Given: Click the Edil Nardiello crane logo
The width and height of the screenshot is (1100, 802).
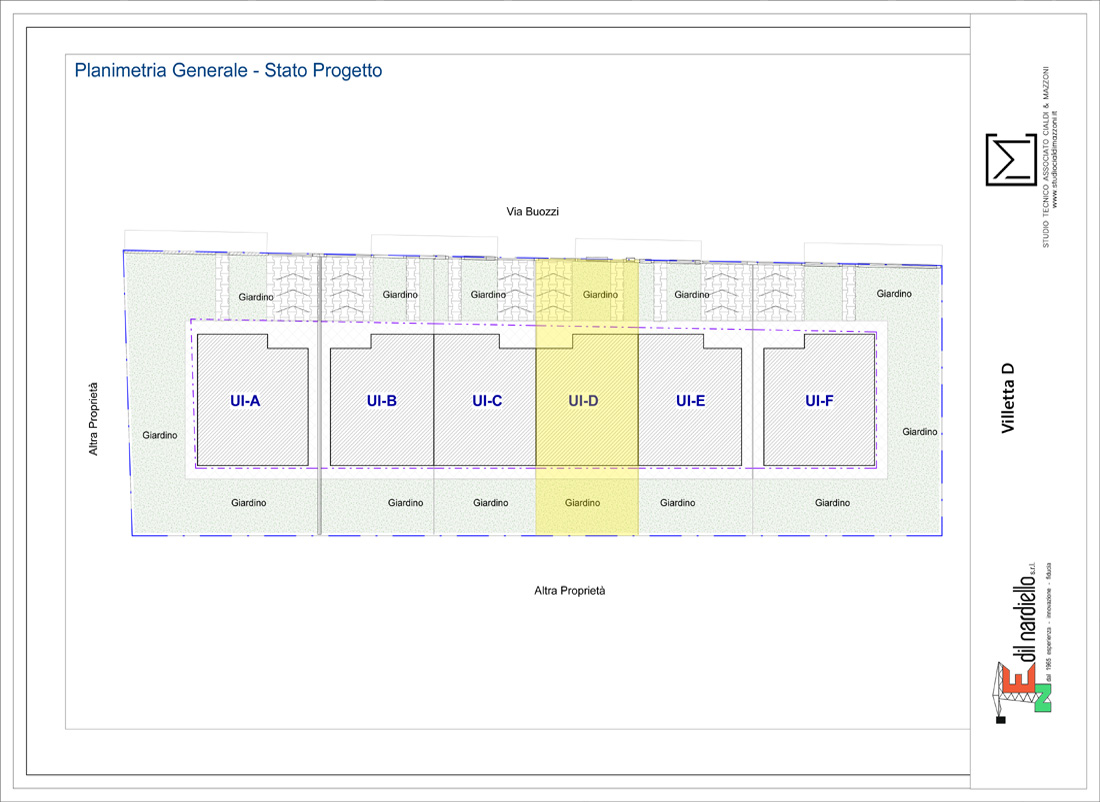Looking at the screenshot, I should (x=1021, y=691).
